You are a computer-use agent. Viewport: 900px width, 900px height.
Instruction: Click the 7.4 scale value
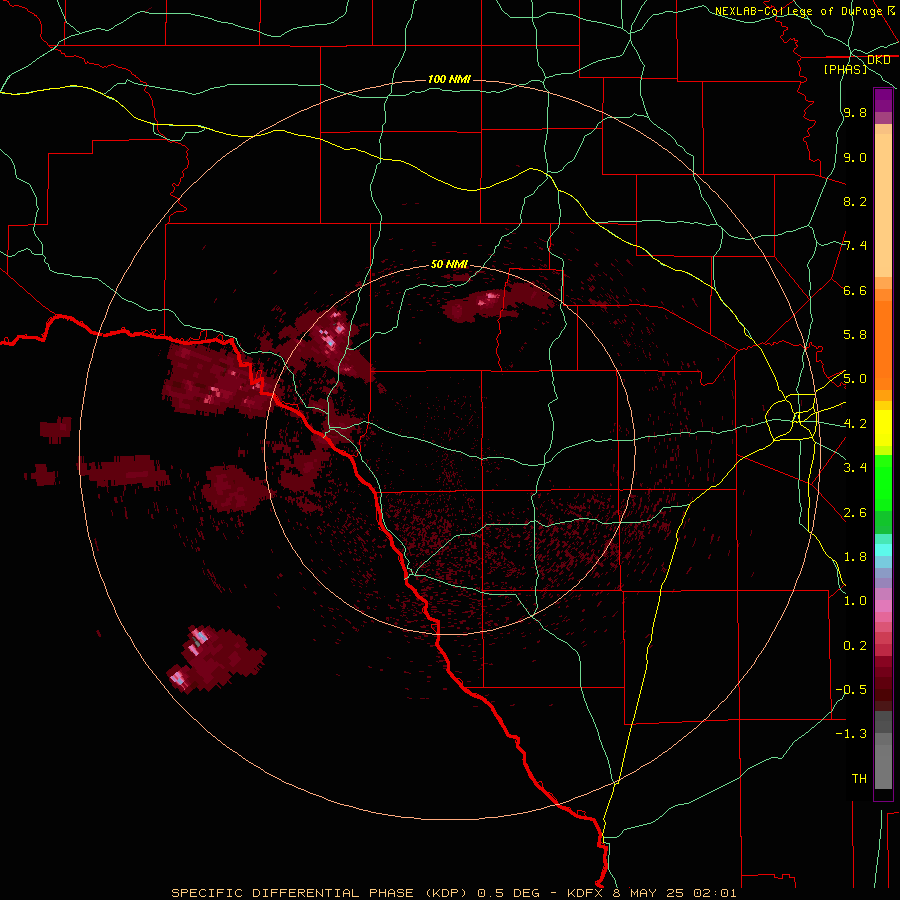[855, 246]
